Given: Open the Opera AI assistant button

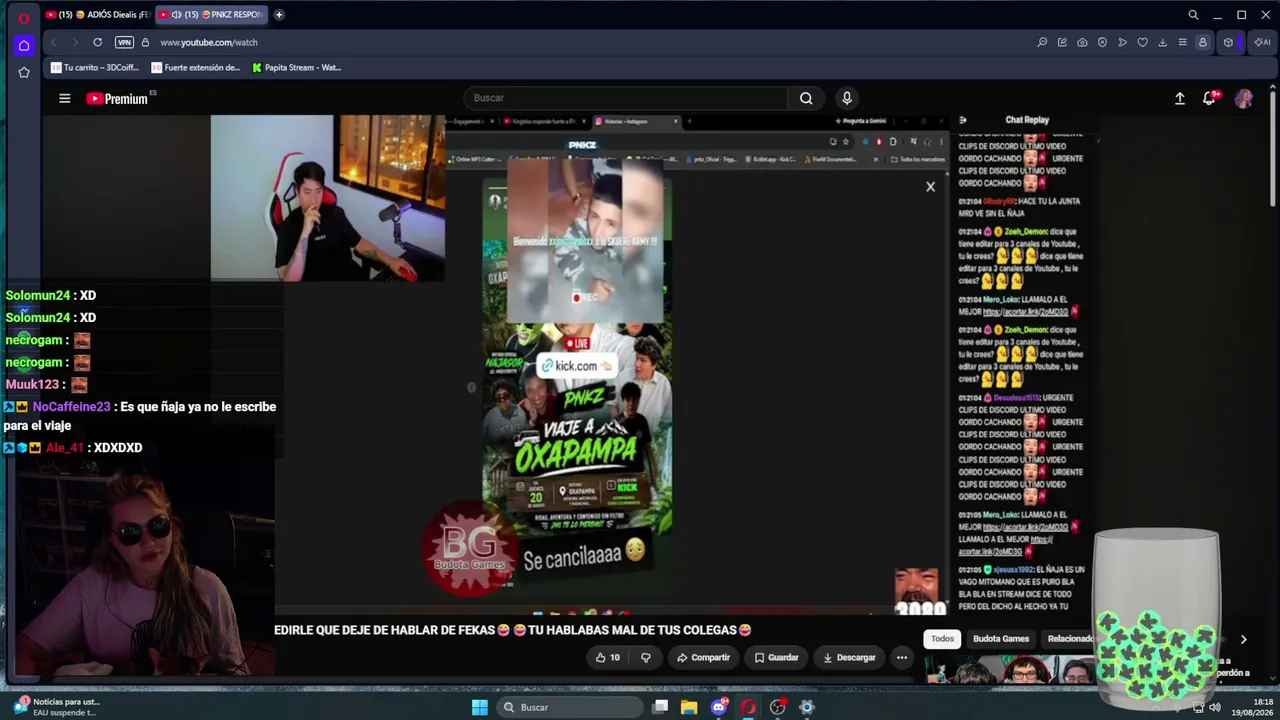Looking at the screenshot, I should (x=1262, y=42).
